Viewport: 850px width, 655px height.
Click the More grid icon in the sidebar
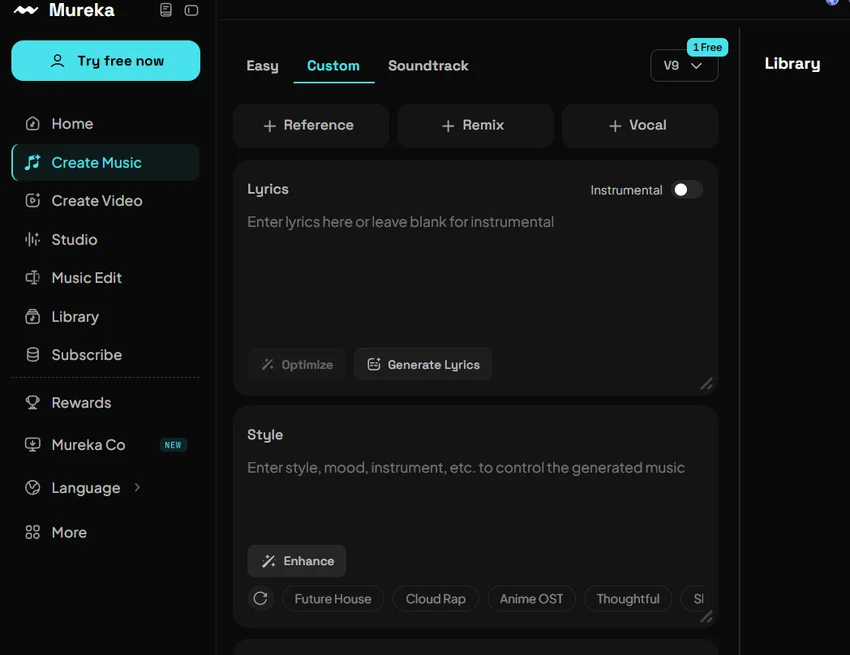point(33,532)
